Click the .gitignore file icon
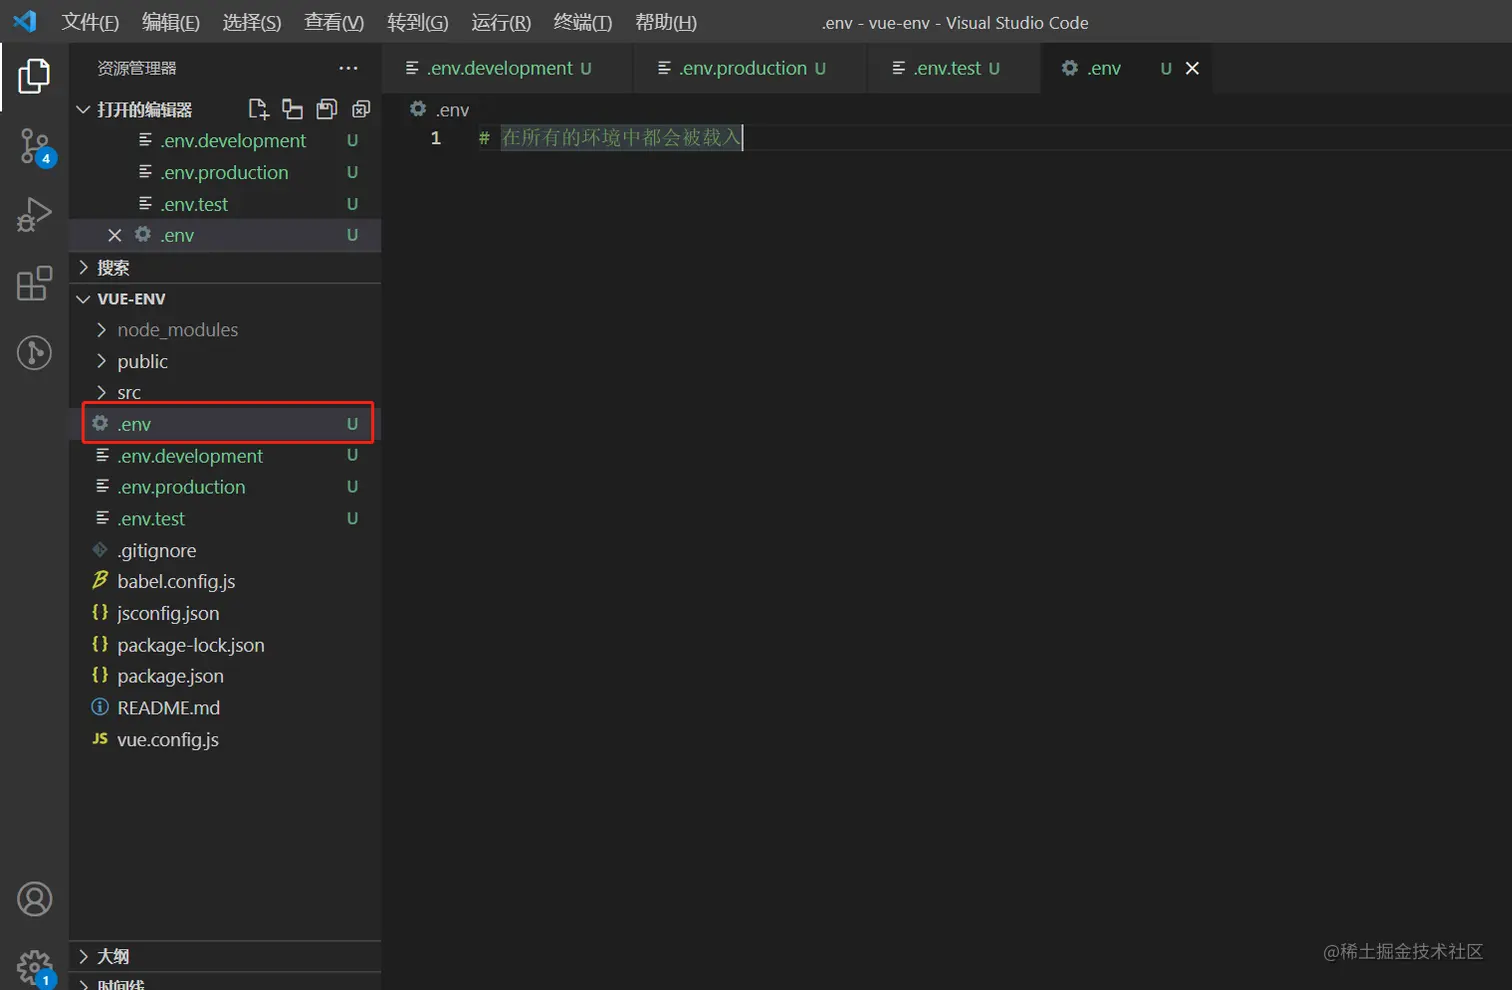1512x990 pixels. pyautogui.click(x=100, y=549)
